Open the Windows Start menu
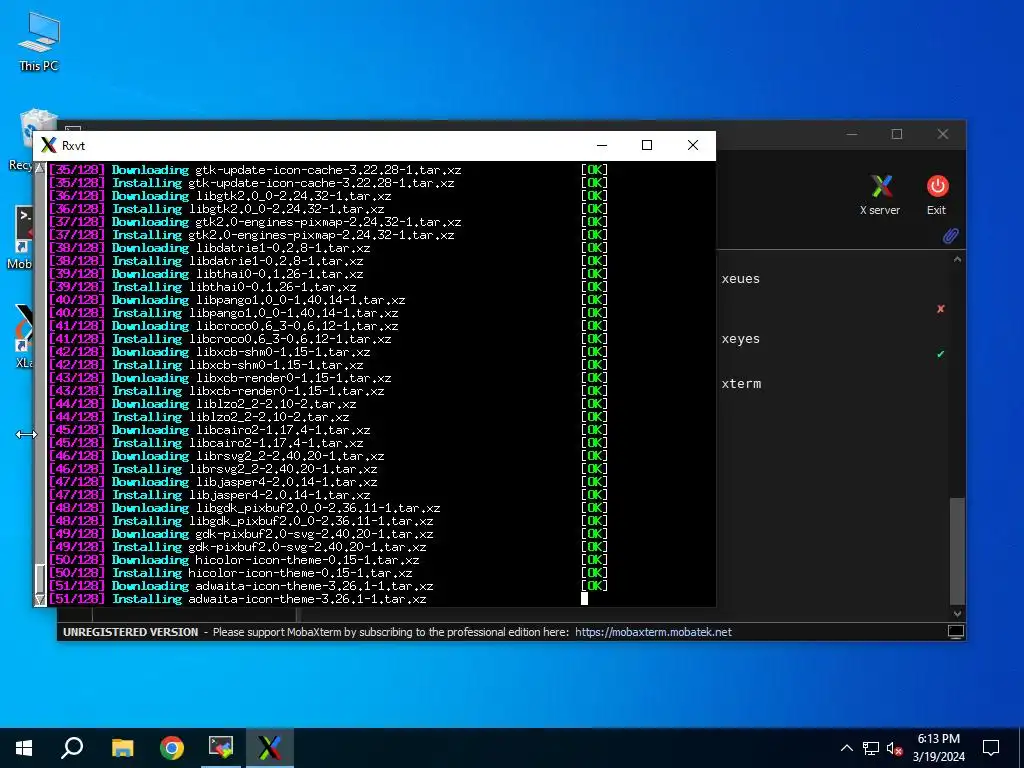 (x=24, y=748)
